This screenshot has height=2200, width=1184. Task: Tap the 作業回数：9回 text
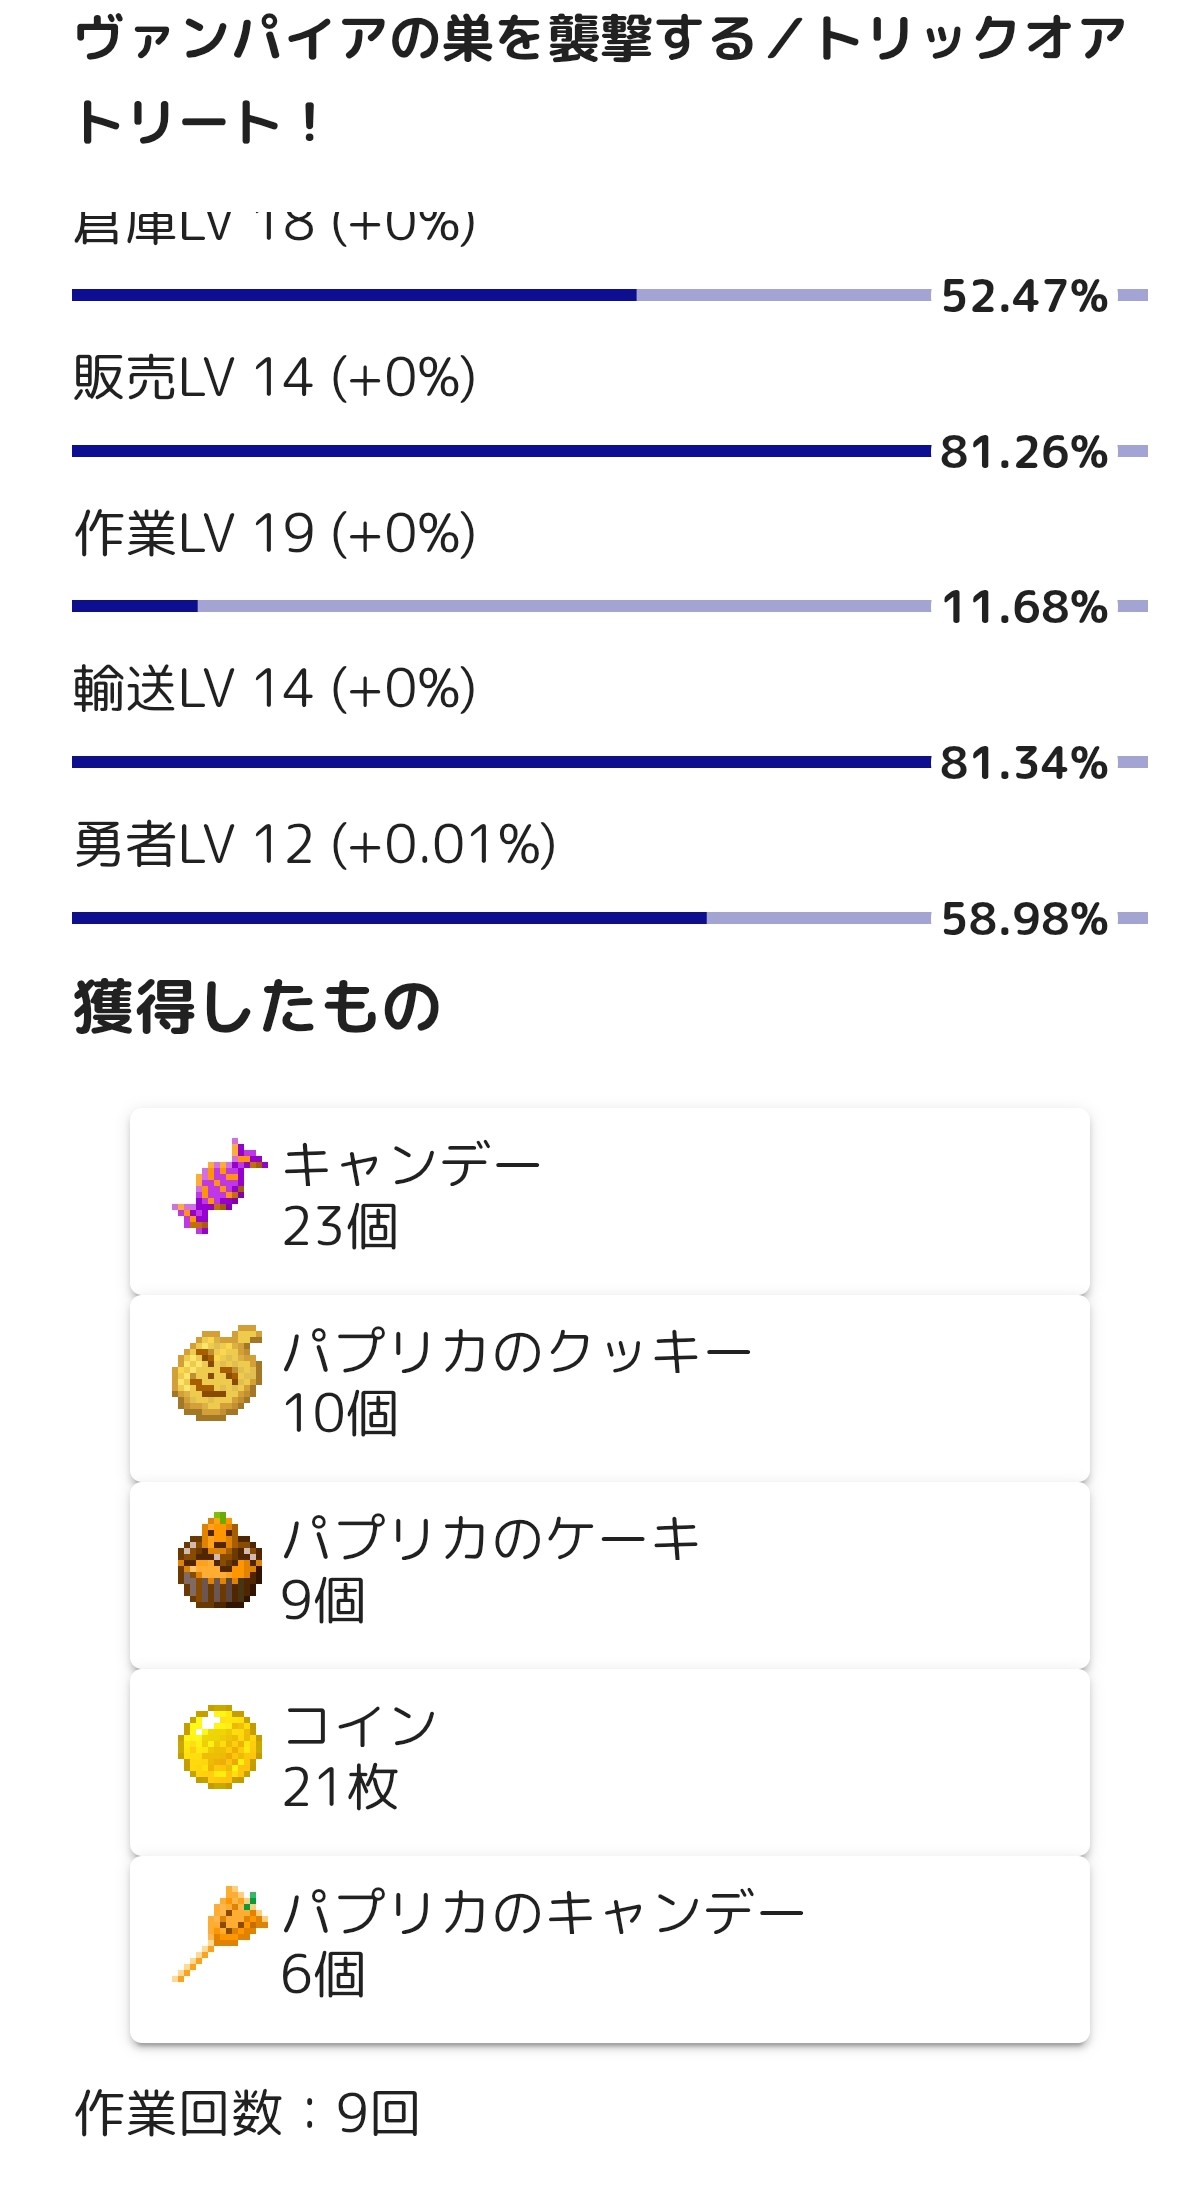coord(247,2113)
